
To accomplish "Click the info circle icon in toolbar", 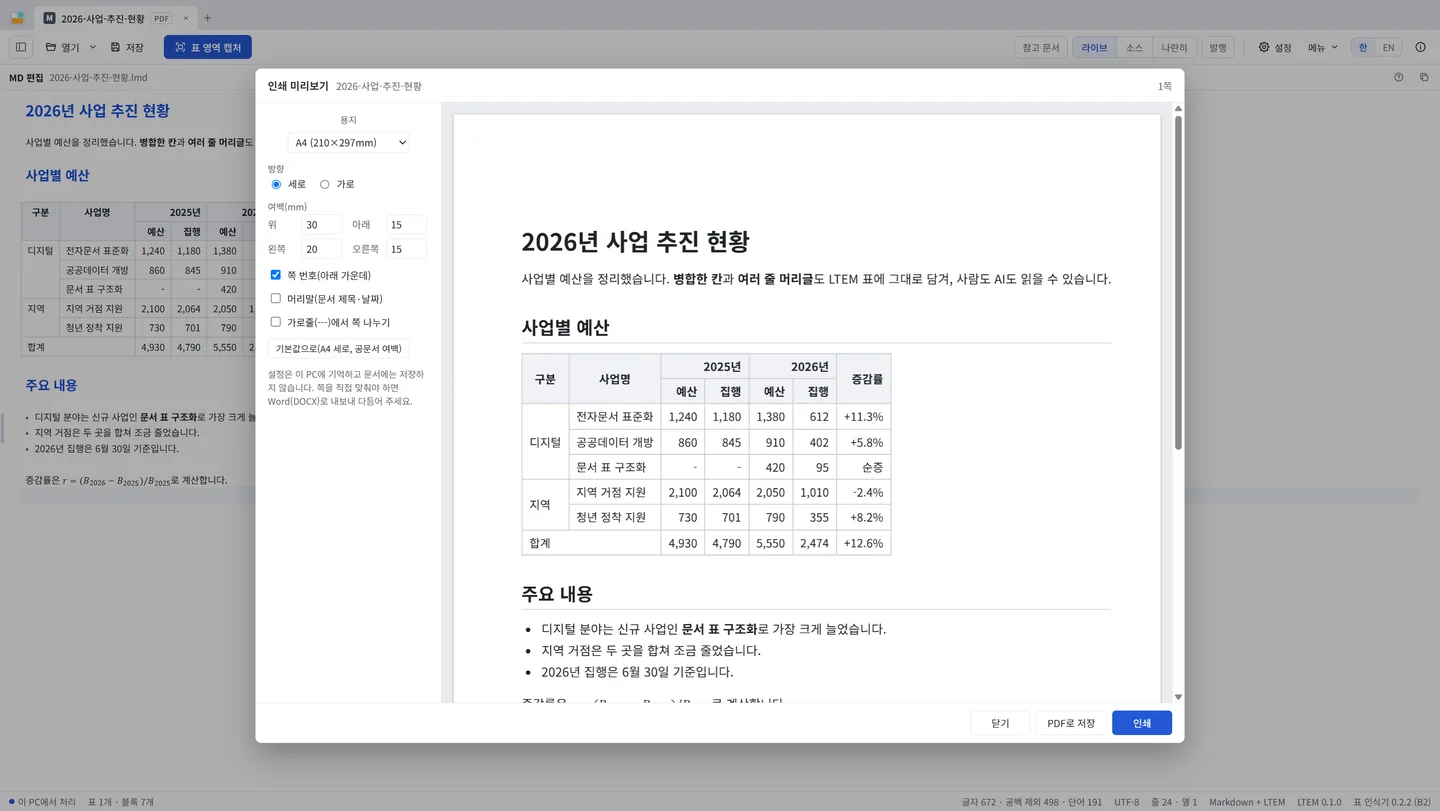I will click(1420, 47).
